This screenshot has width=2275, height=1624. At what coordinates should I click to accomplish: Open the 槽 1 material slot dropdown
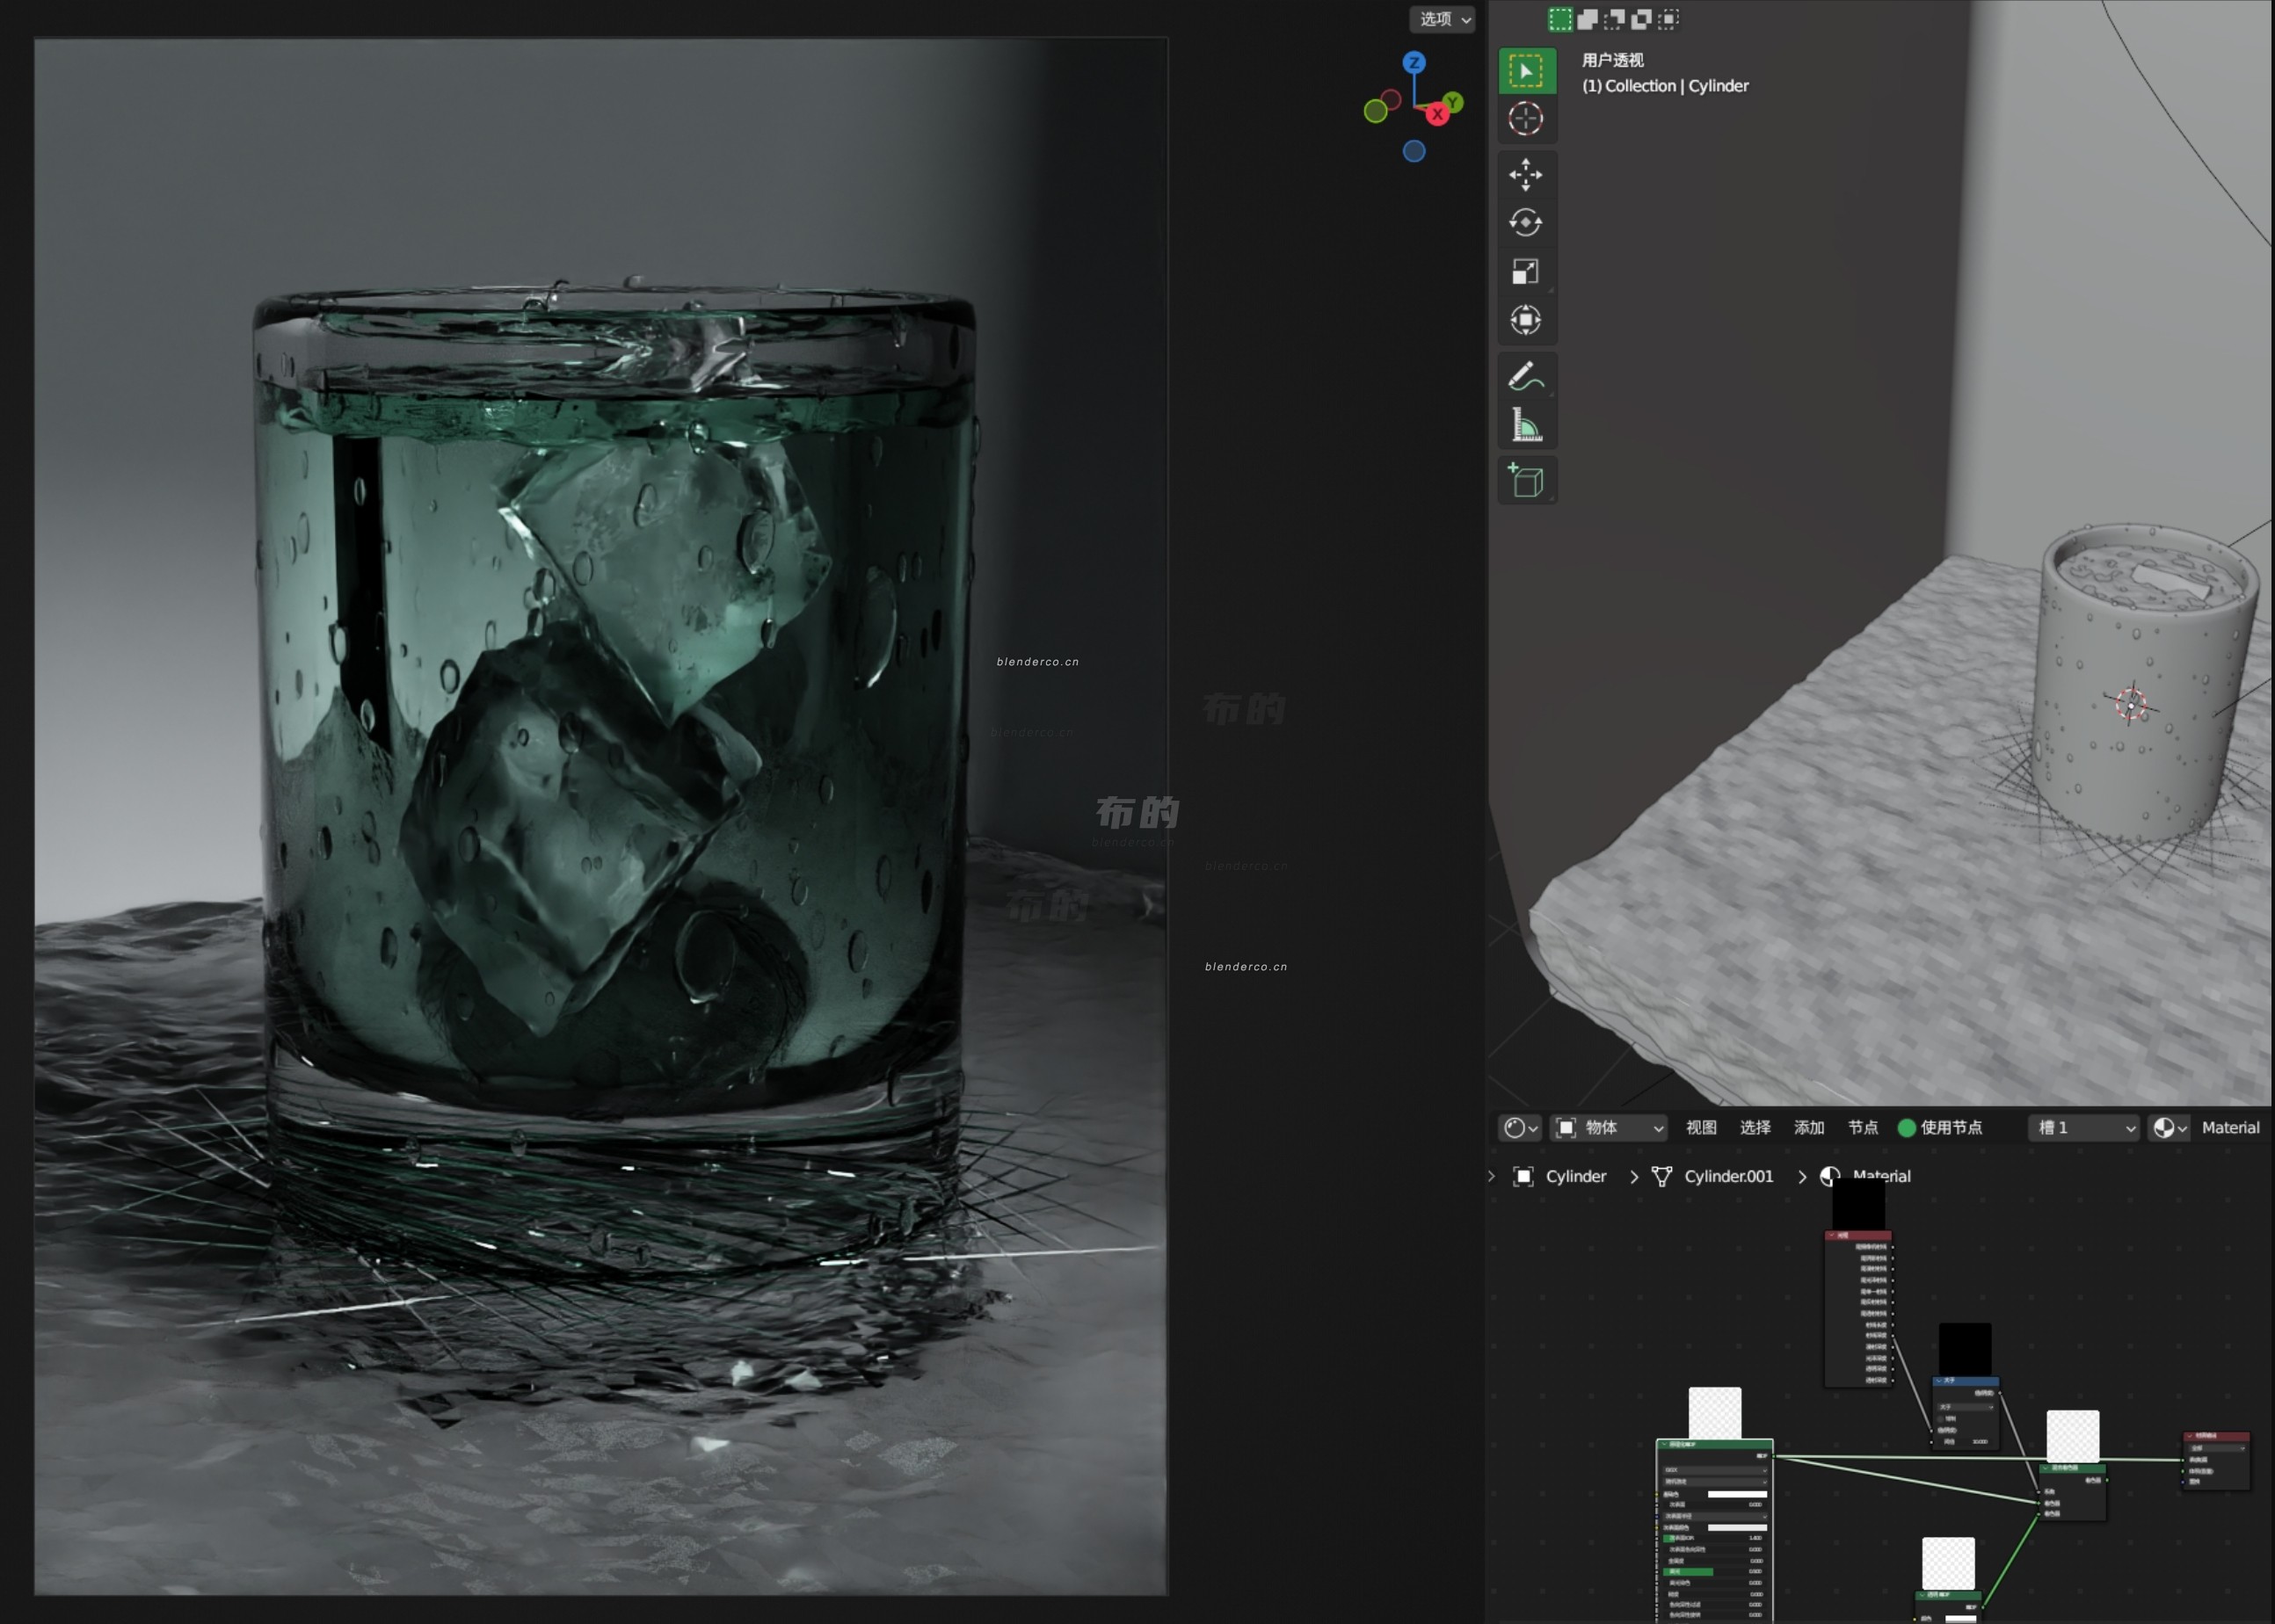[x=2084, y=1128]
